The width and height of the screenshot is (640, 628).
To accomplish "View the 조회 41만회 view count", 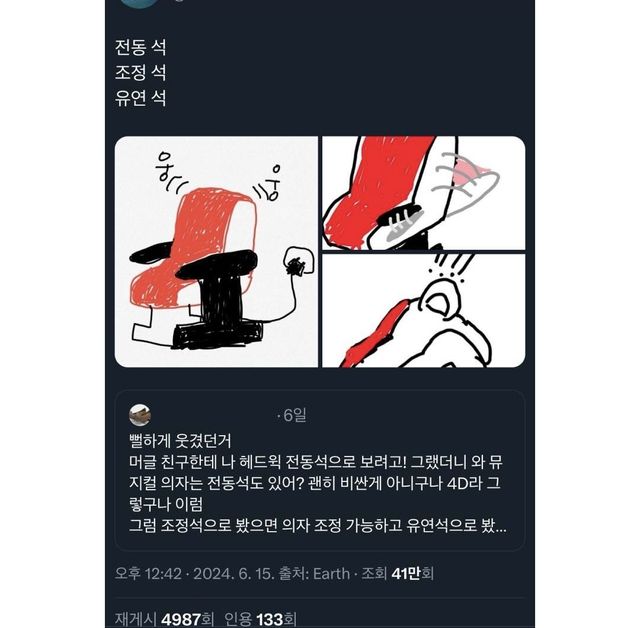I will tap(398, 574).
